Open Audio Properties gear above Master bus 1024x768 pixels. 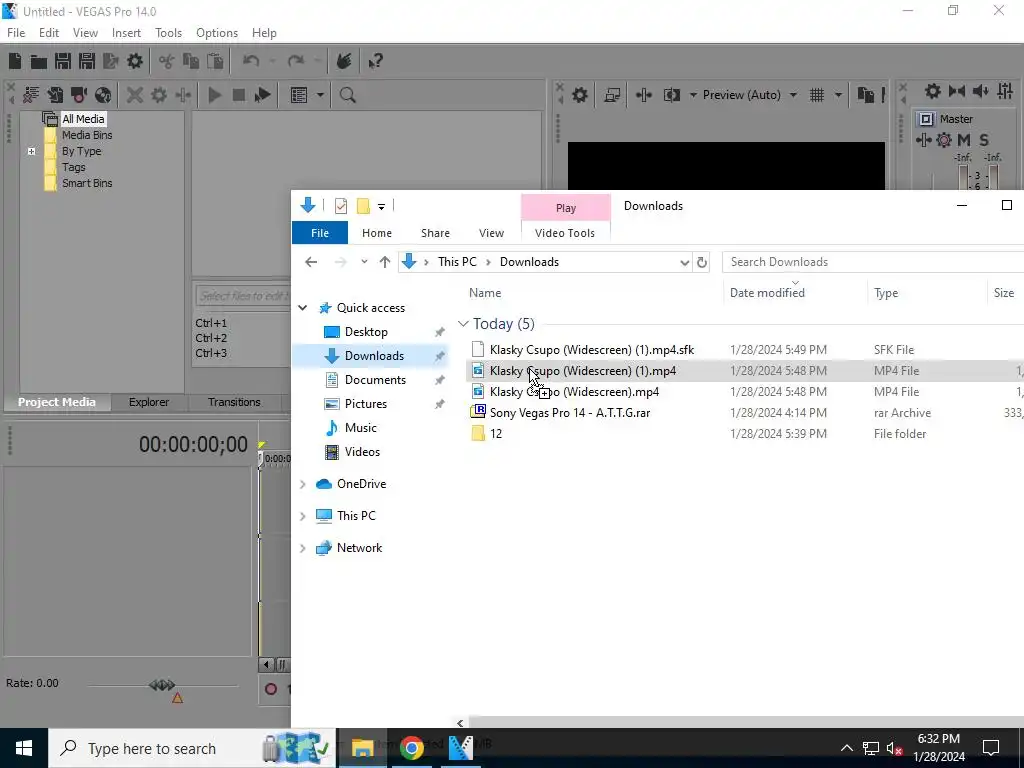pos(933,91)
